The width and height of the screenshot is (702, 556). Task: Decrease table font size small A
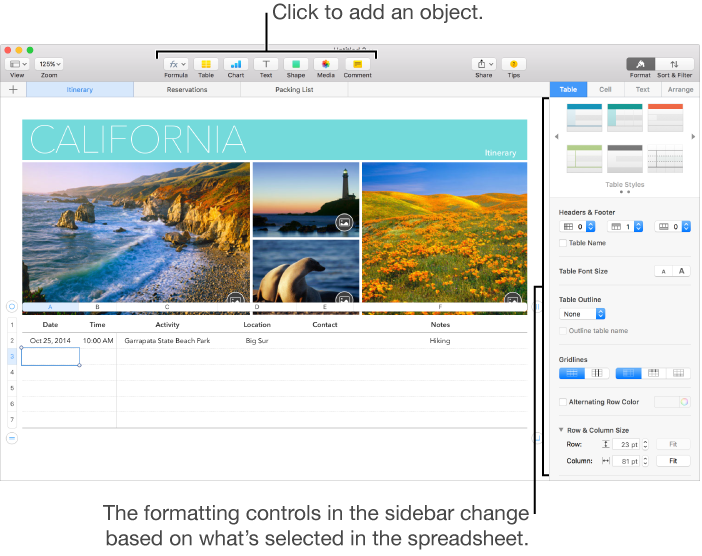663,271
